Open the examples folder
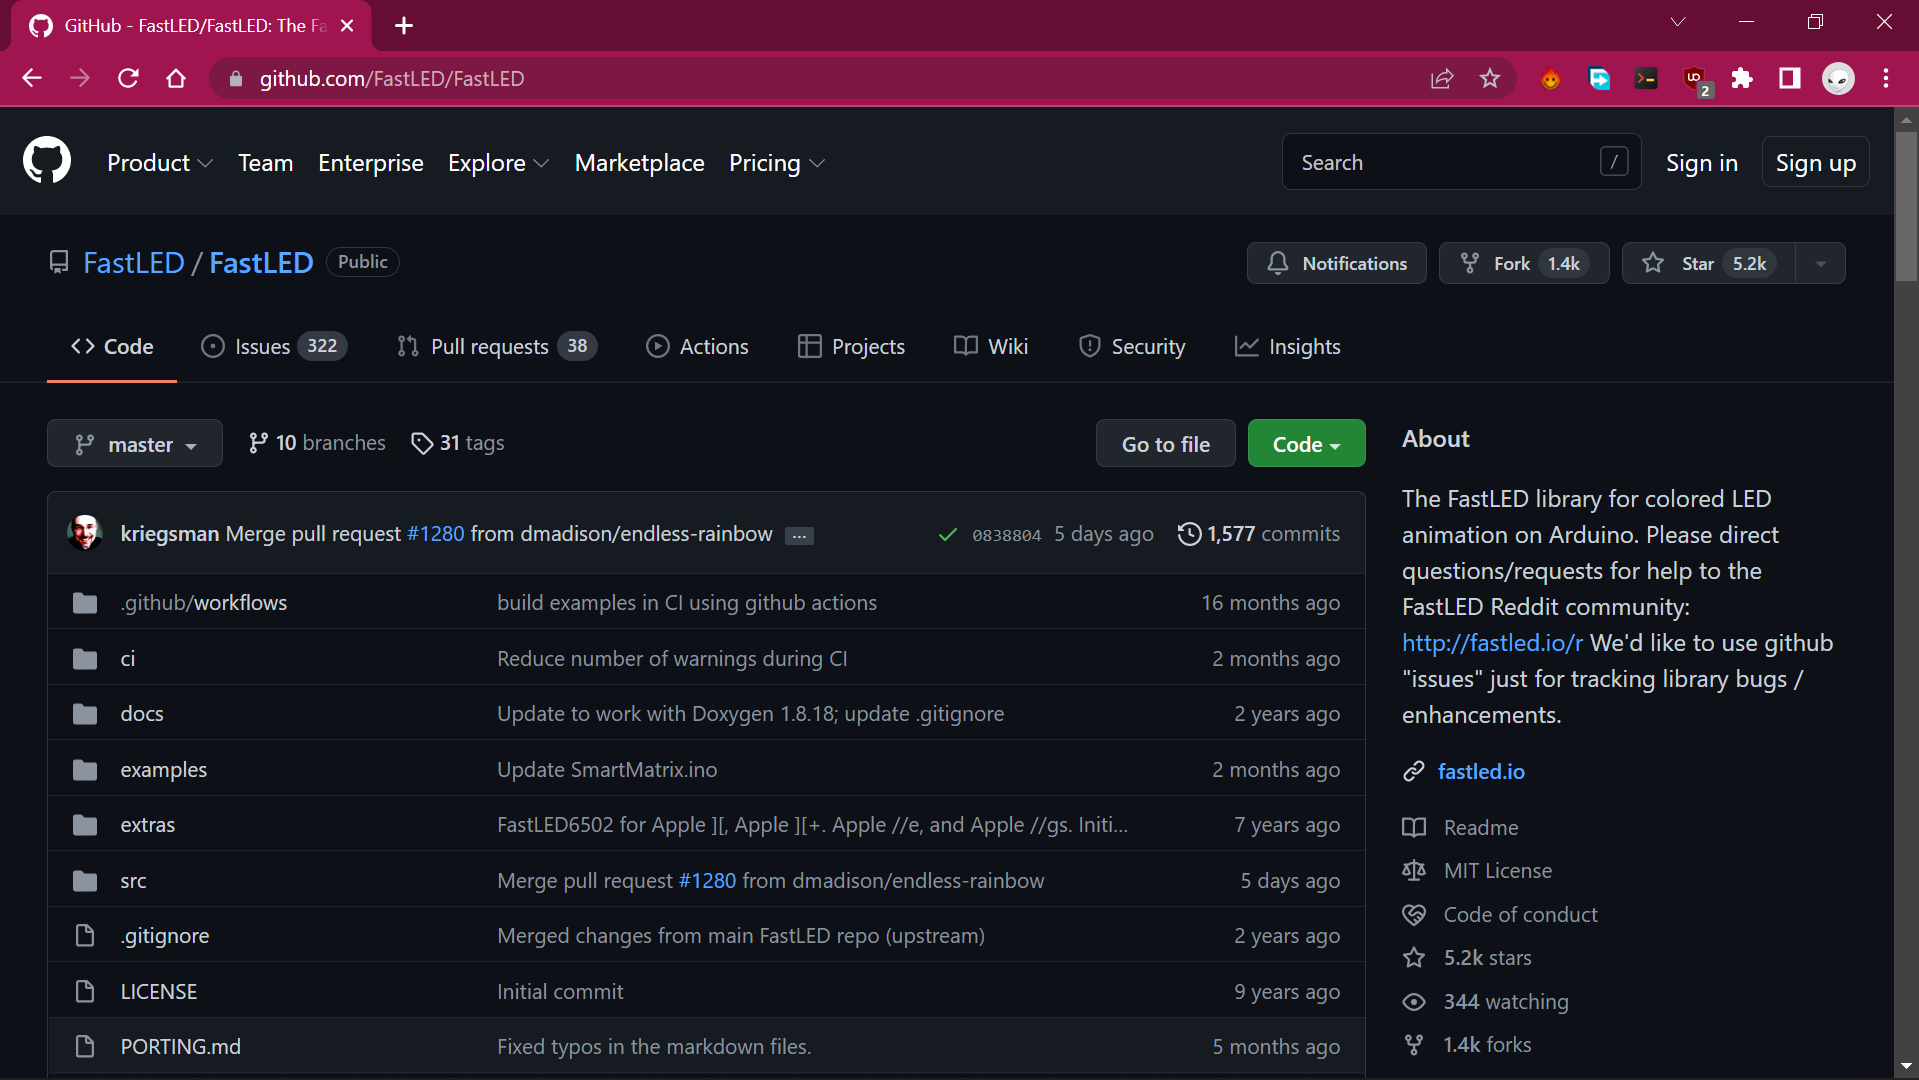 click(x=164, y=770)
